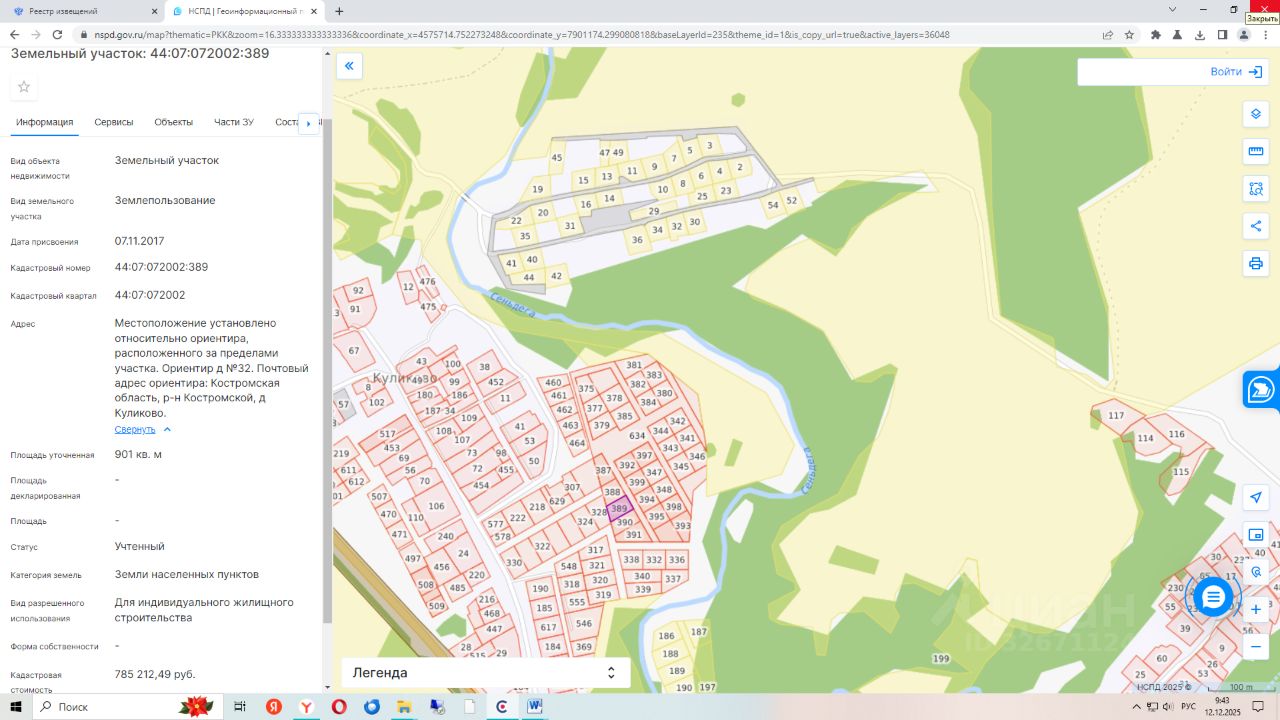Open the chat assistant bubble
Image resolution: width=1280 pixels, height=720 pixels.
pos(1213,597)
